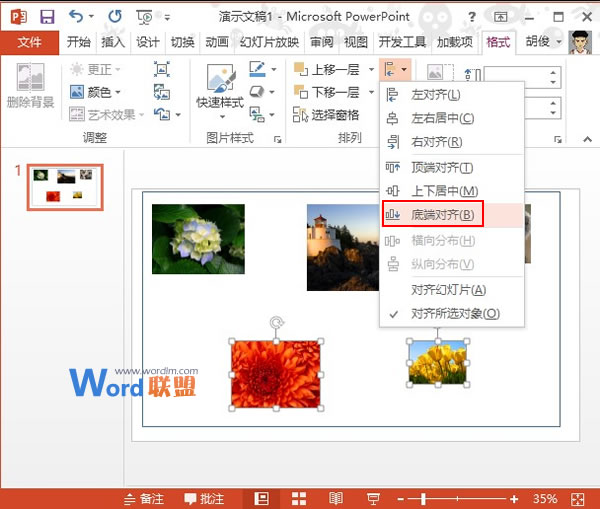This screenshot has height=509, width=600.
Task: Open Artistic Effects (艺术效果) dropdown
Action: [x=107, y=114]
